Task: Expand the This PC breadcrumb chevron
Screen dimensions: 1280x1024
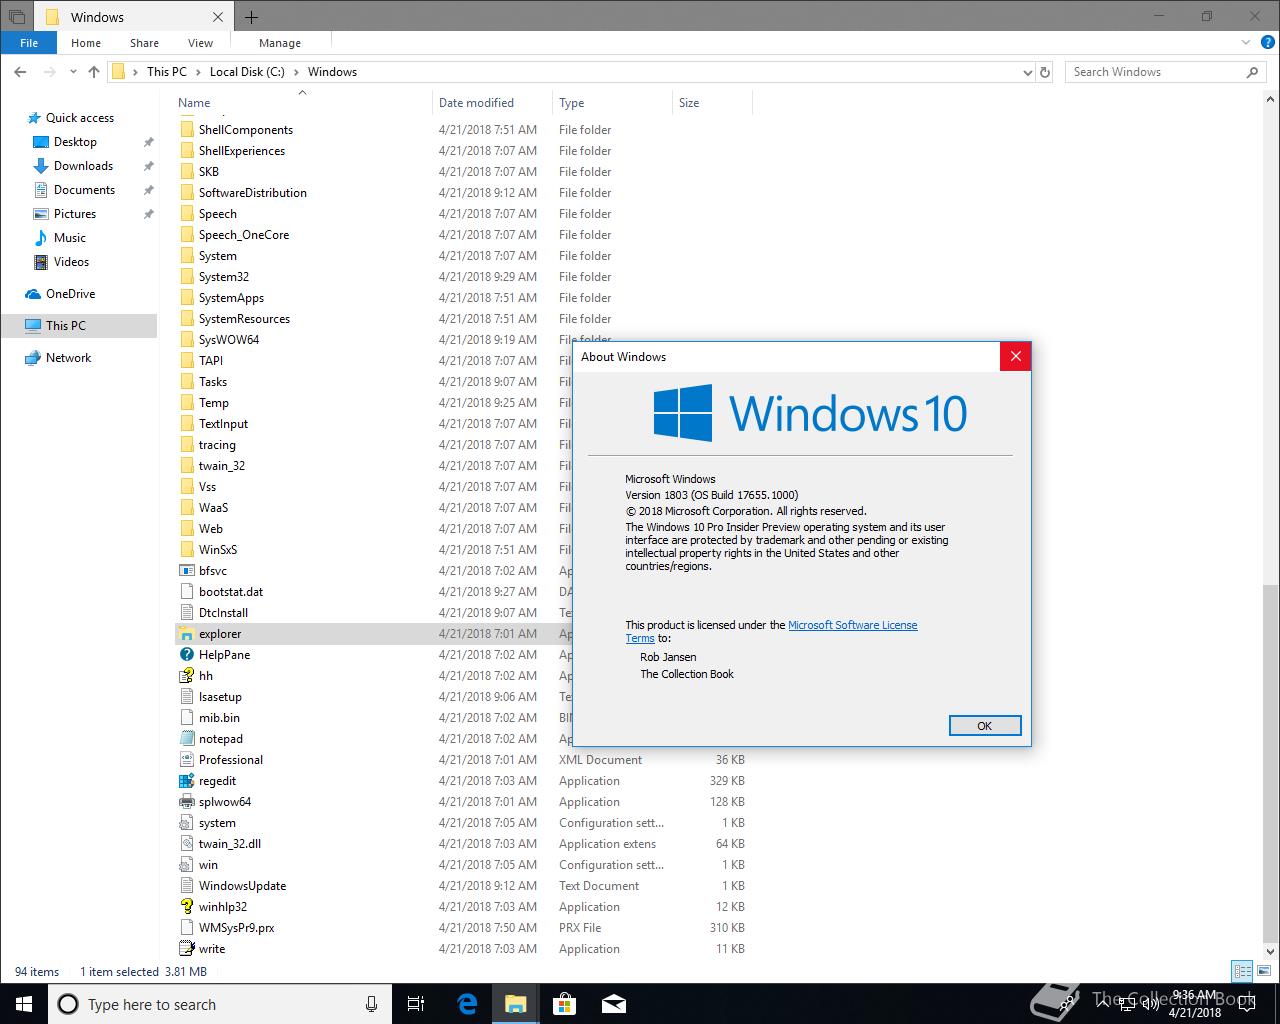Action: [x=198, y=72]
